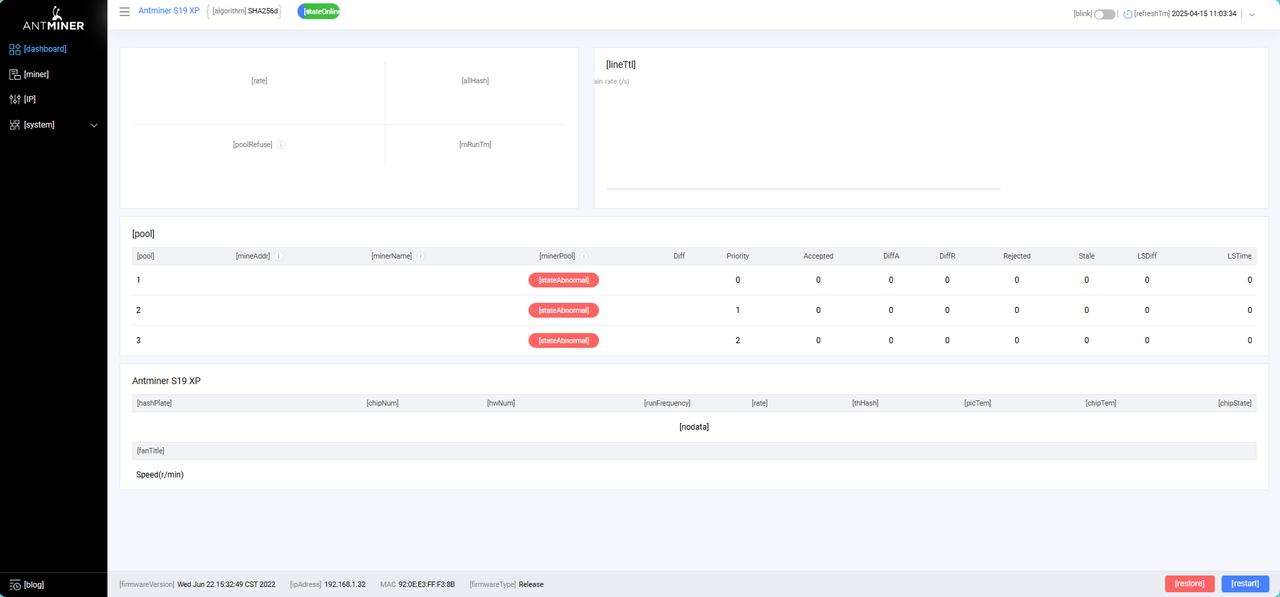Click the [minerName] info icon
The width and height of the screenshot is (1280, 597).
(x=420, y=256)
